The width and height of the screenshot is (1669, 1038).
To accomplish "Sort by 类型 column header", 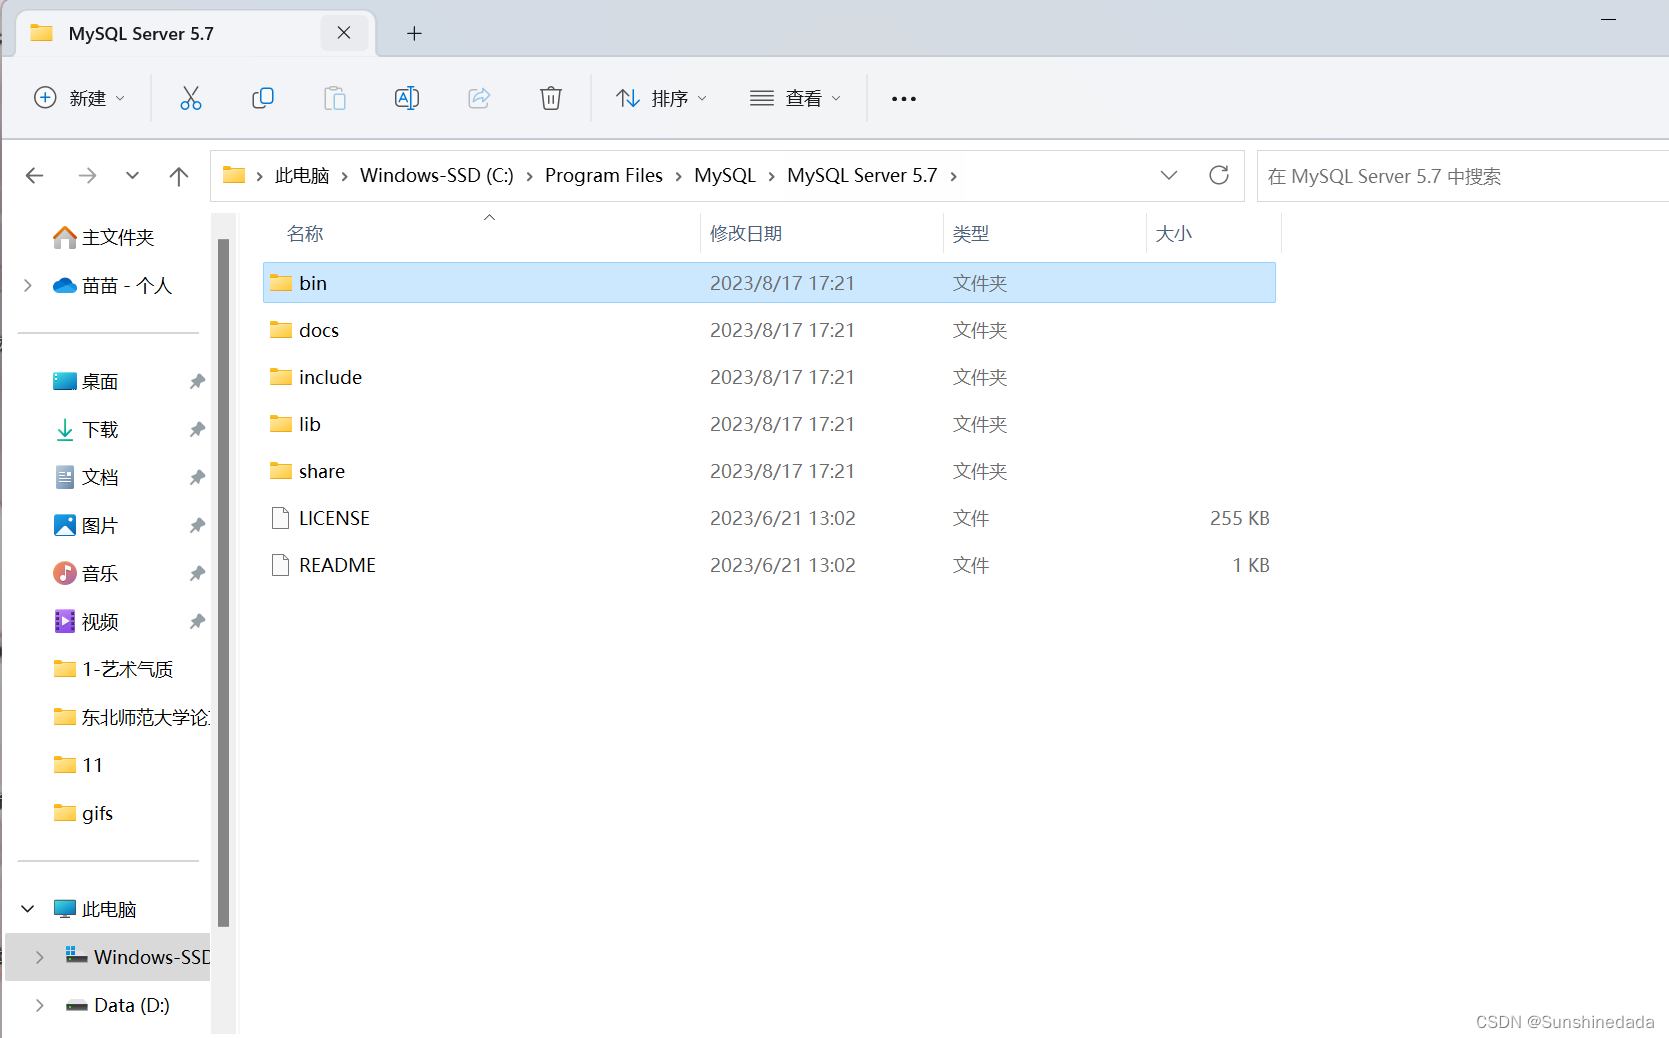I will (971, 233).
